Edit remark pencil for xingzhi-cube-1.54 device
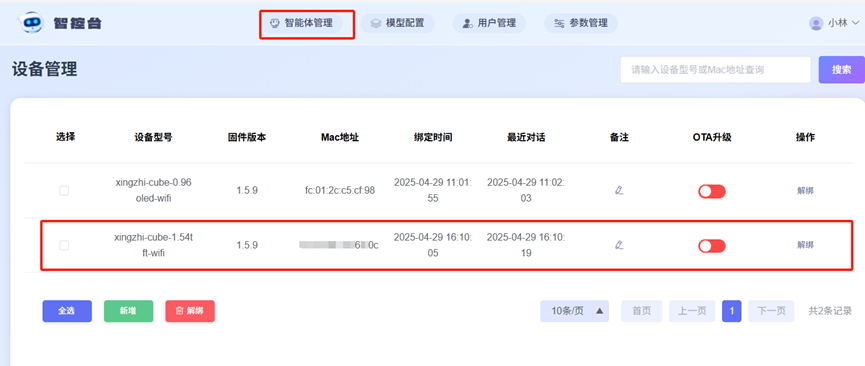This screenshot has width=865, height=366. coord(619,245)
